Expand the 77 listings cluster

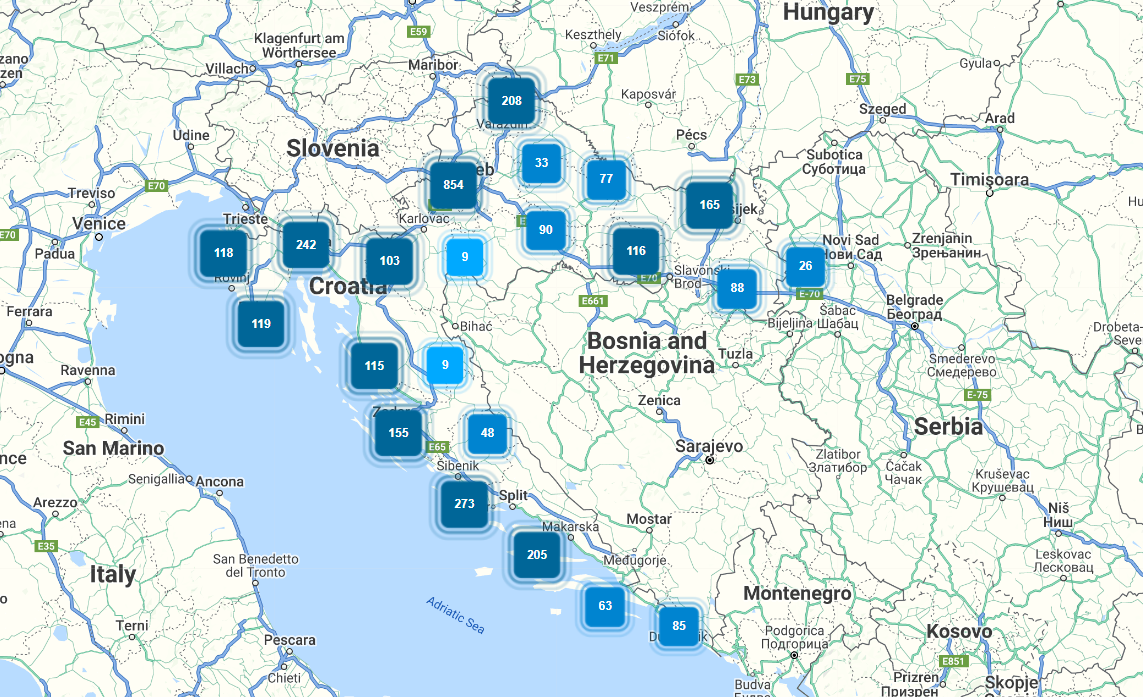[x=606, y=179]
